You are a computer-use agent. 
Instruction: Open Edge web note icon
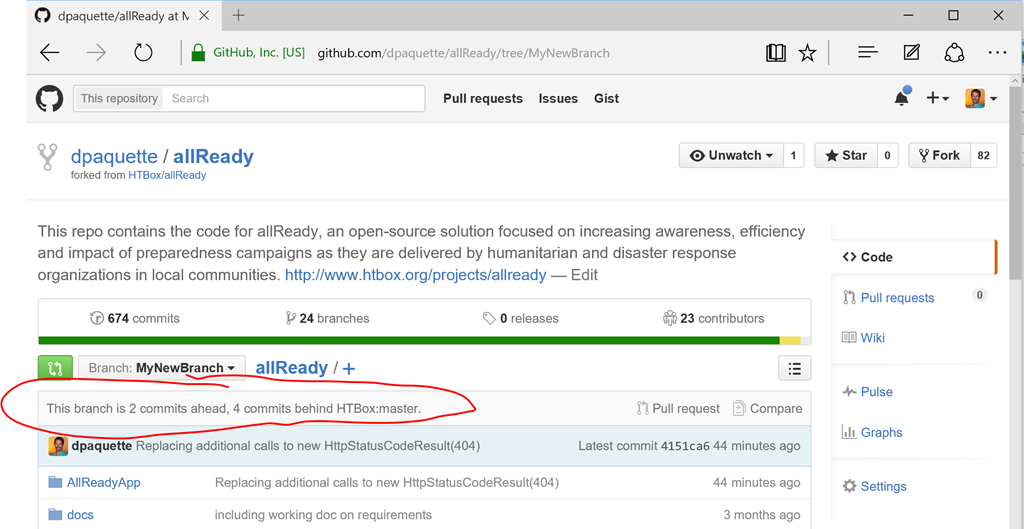coord(911,52)
